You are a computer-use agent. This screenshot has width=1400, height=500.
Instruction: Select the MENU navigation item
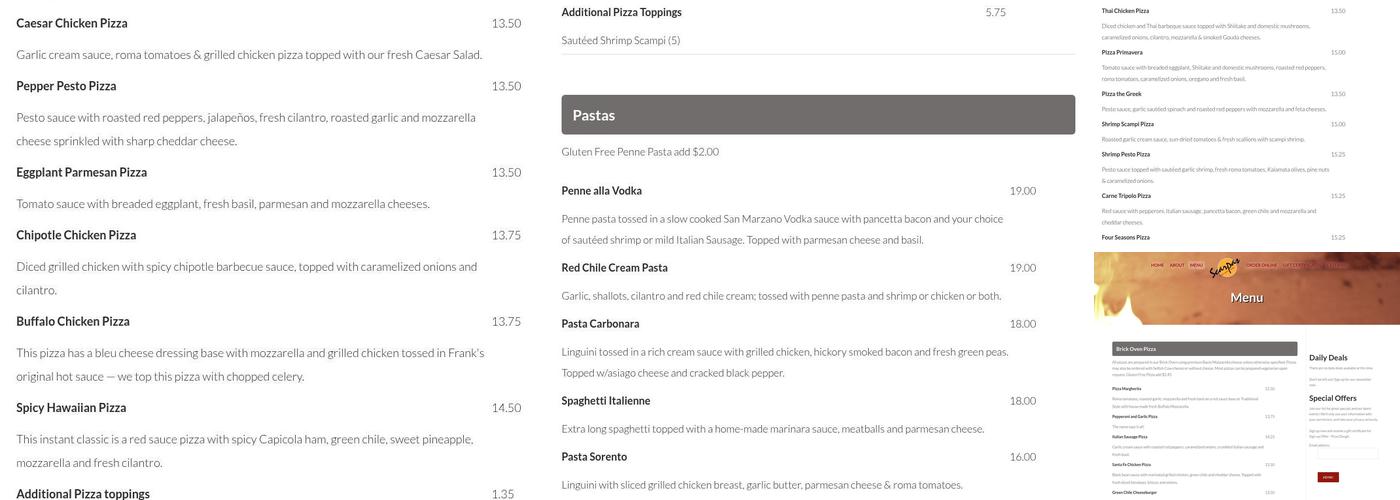click(1196, 265)
